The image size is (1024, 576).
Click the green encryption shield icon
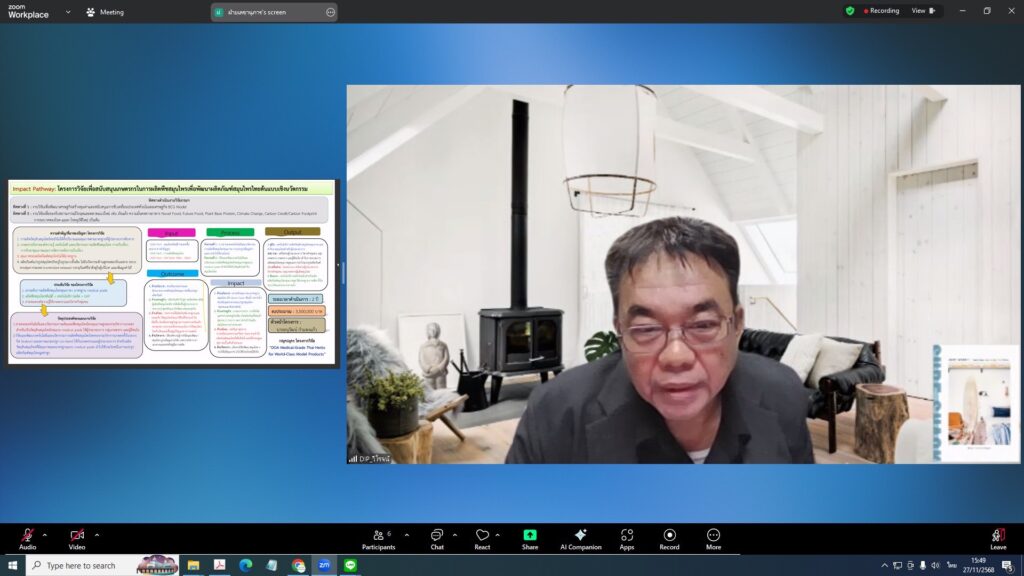pos(850,11)
